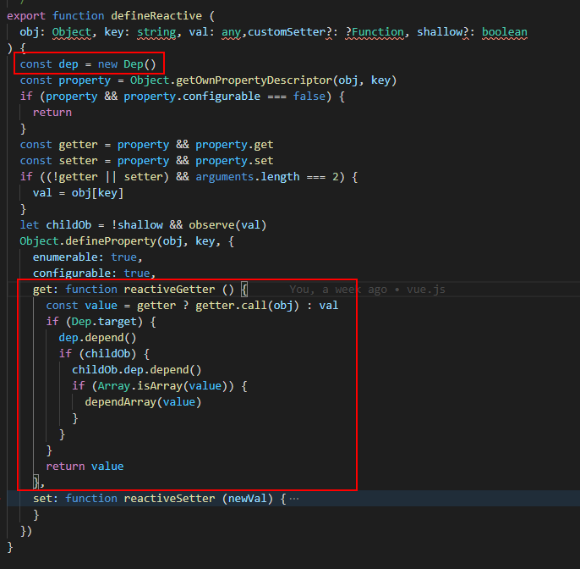Click the 'dep.depend()' call line
The image size is (581, 569).
pos(97,338)
